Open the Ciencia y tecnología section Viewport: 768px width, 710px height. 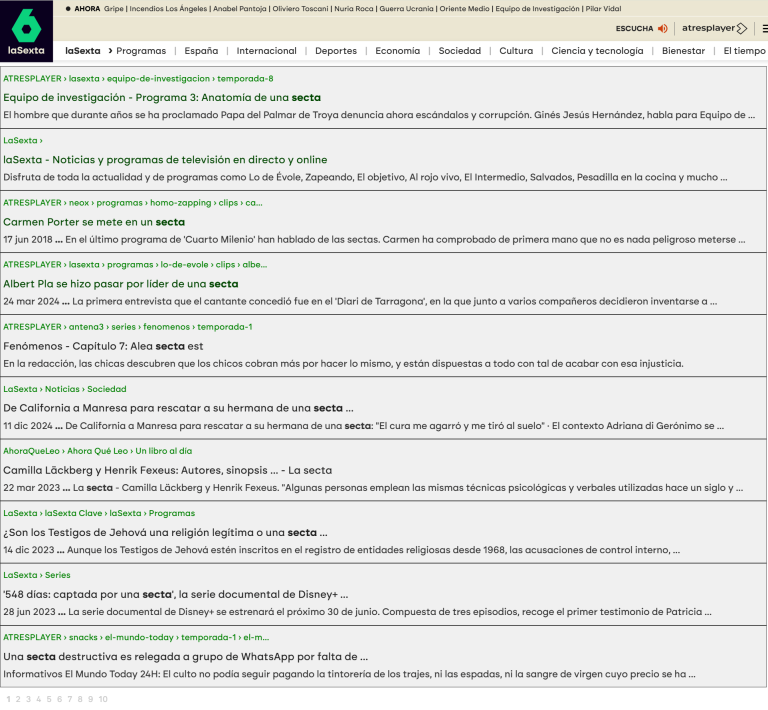pos(597,50)
